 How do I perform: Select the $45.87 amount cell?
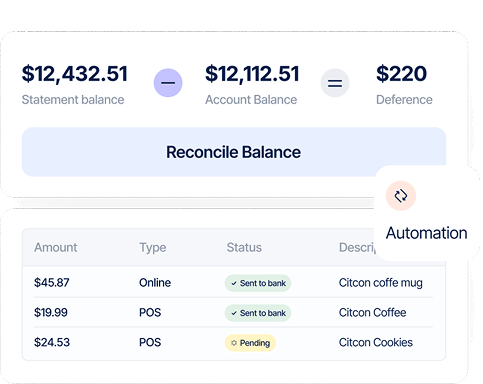52,283
